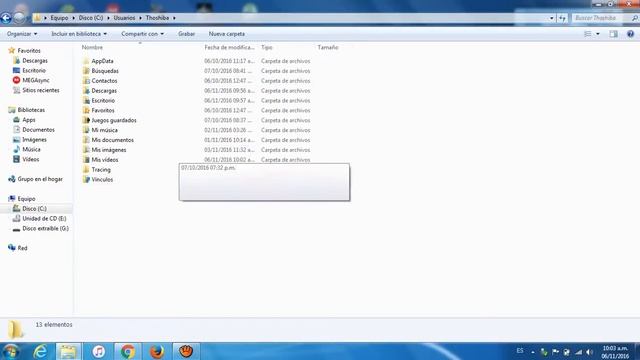Open the Windows Start menu
Screen dimensions: 640x360
coord(10,351)
